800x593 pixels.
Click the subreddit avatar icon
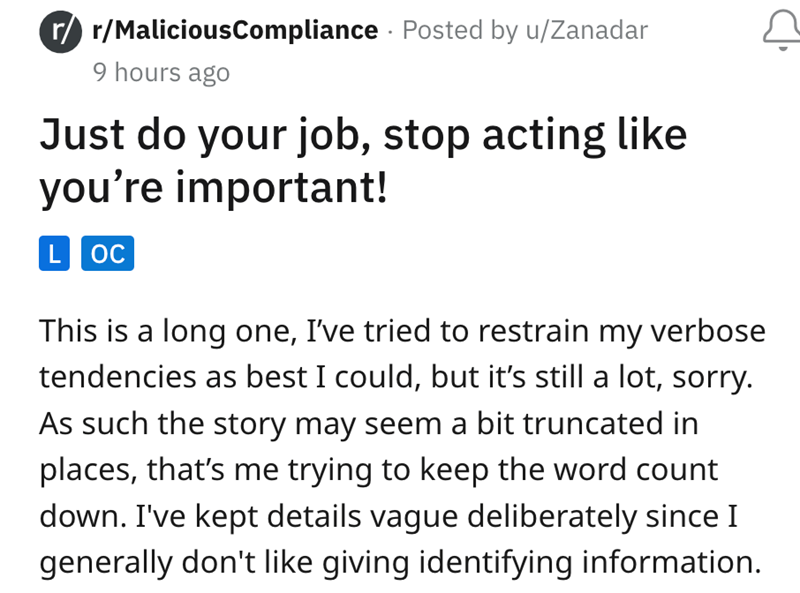59,31
